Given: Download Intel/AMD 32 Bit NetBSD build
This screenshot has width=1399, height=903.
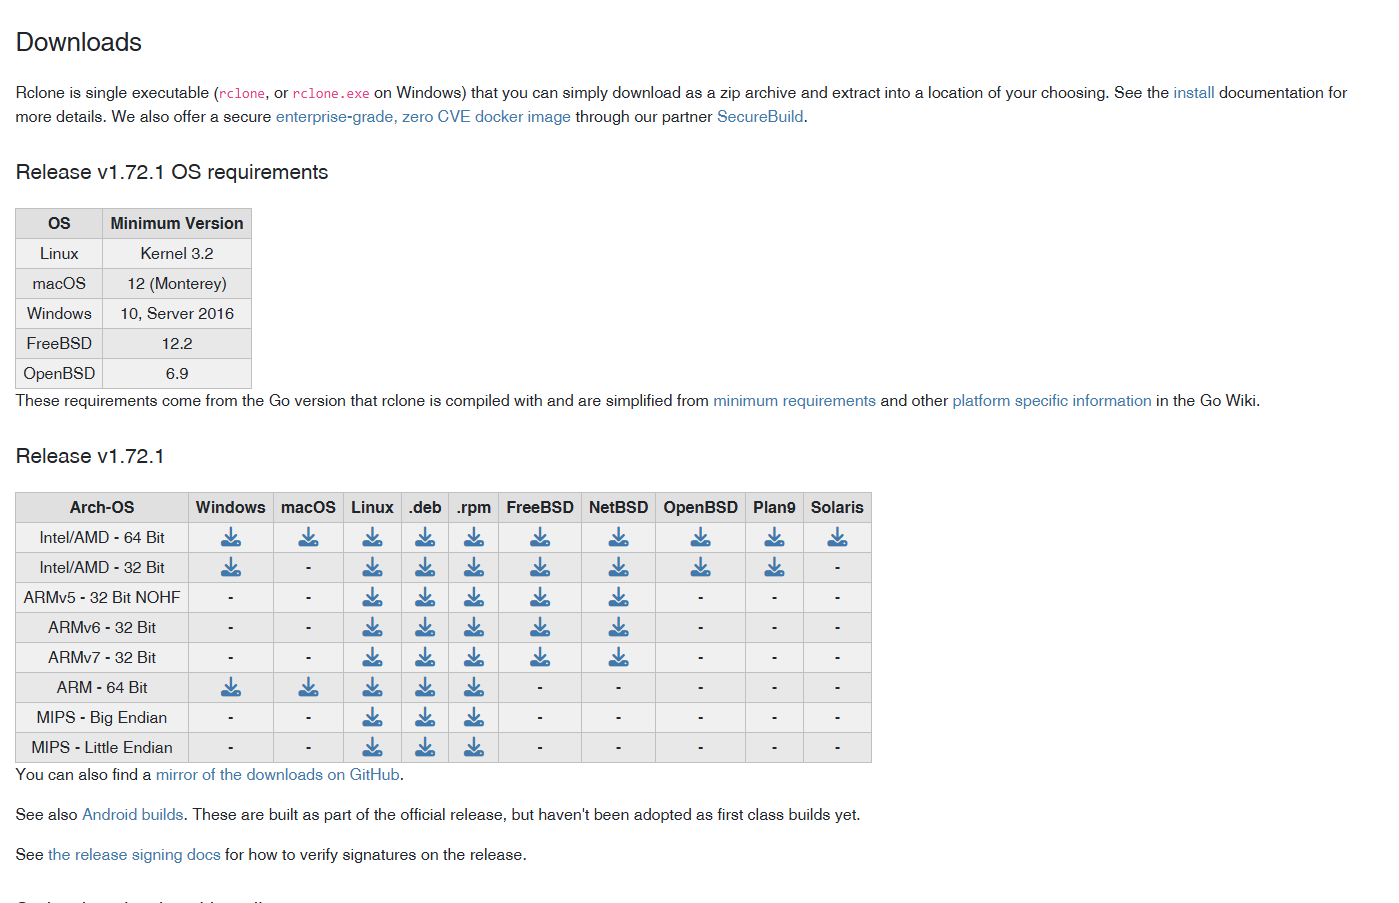Looking at the screenshot, I should point(619,567).
